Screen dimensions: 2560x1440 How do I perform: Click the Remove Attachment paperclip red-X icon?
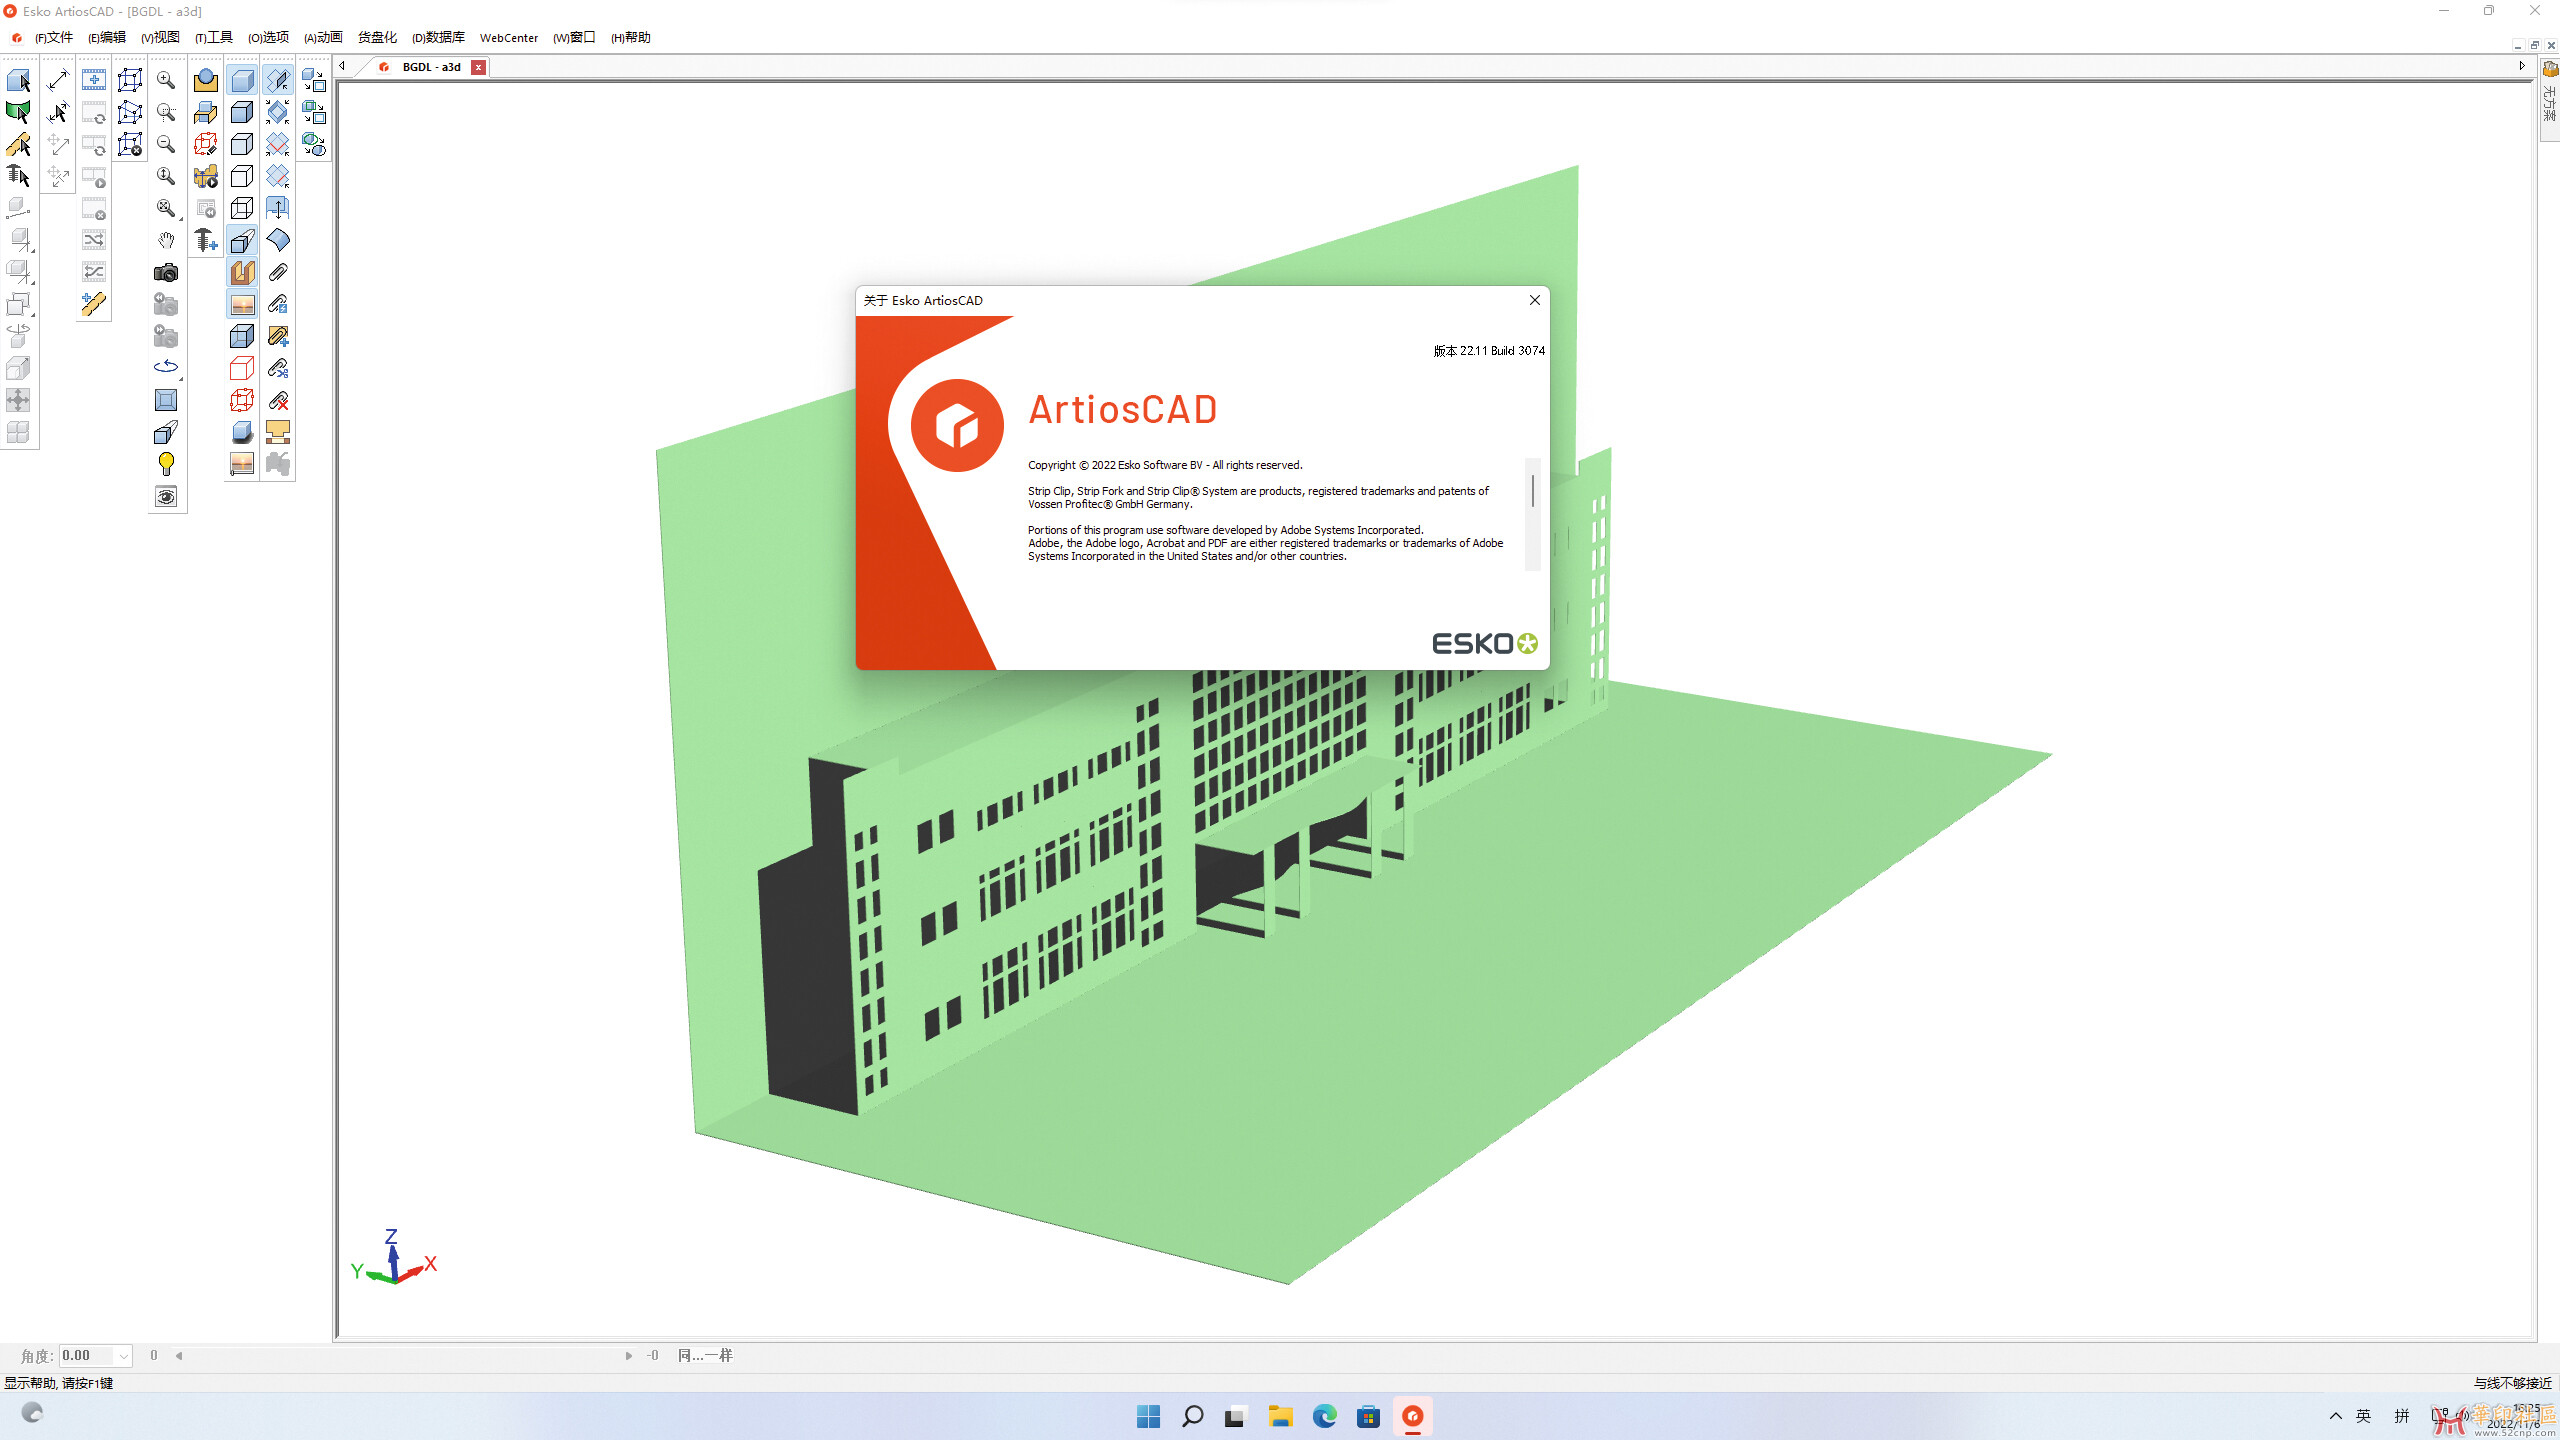(278, 400)
